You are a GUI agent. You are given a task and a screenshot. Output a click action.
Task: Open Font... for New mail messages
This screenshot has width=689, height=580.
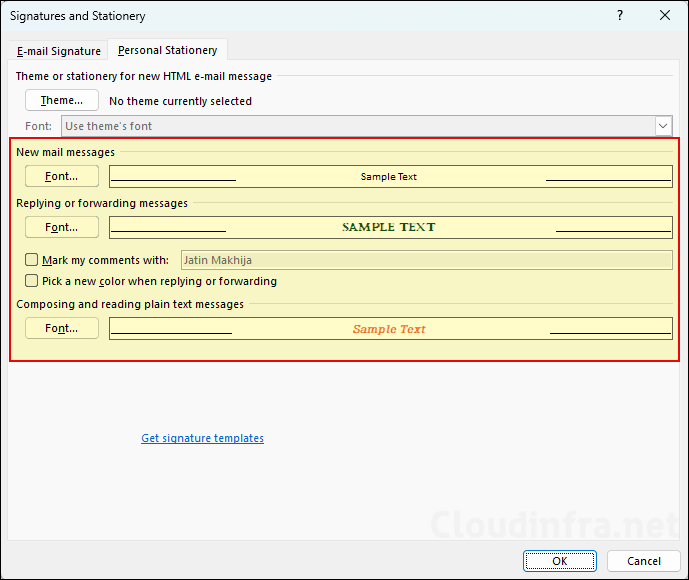point(62,176)
